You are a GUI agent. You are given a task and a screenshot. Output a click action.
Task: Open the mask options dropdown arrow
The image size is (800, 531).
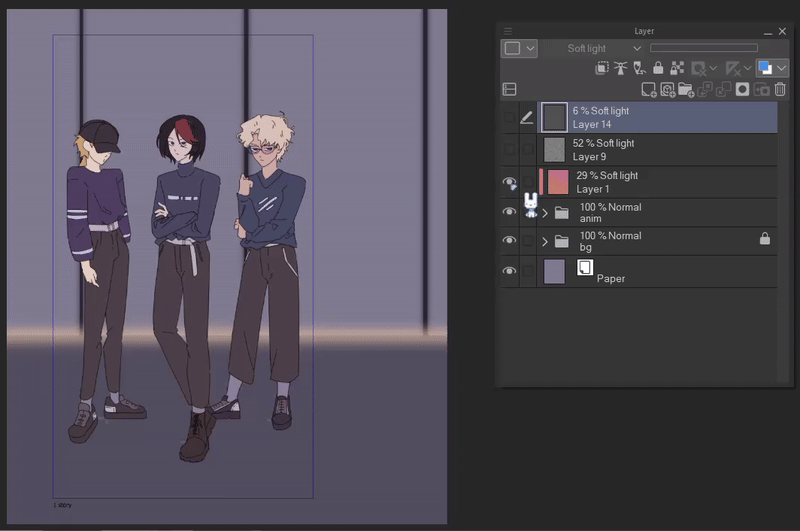[713, 68]
